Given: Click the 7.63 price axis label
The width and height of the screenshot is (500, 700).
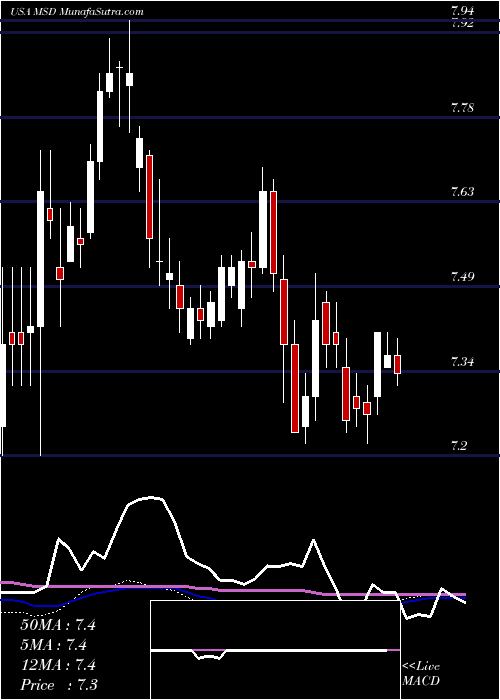Looking at the screenshot, I should [462, 192].
